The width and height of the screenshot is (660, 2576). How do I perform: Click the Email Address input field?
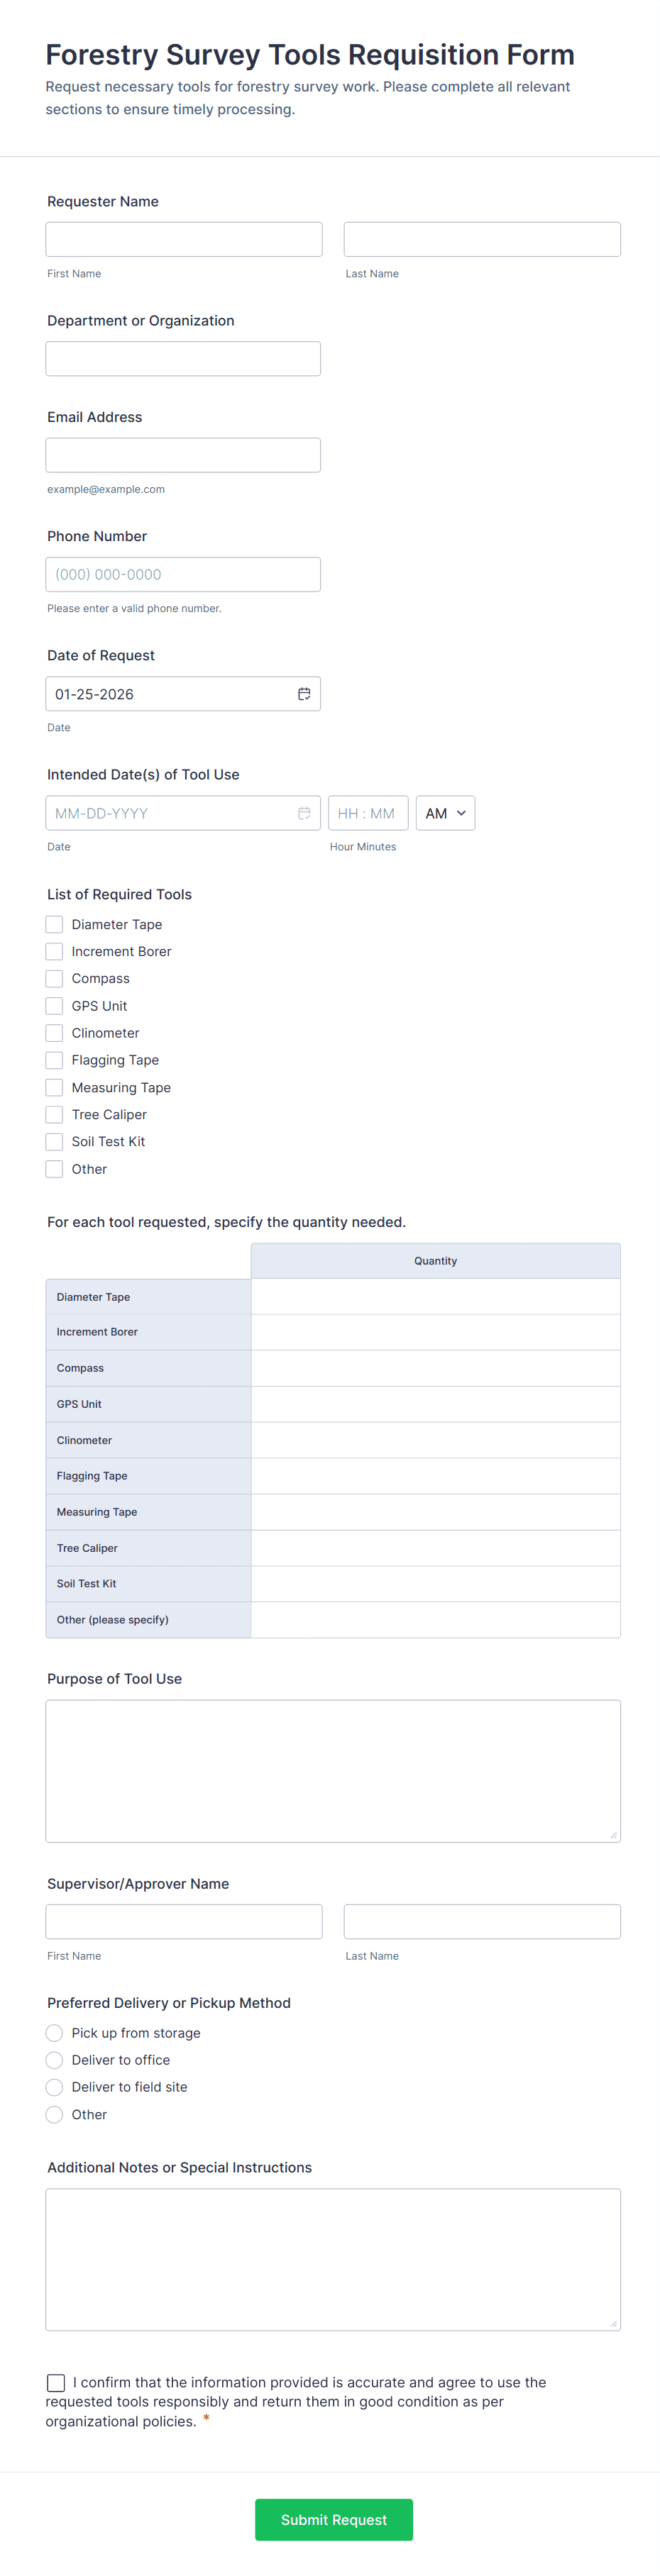pyautogui.click(x=183, y=455)
